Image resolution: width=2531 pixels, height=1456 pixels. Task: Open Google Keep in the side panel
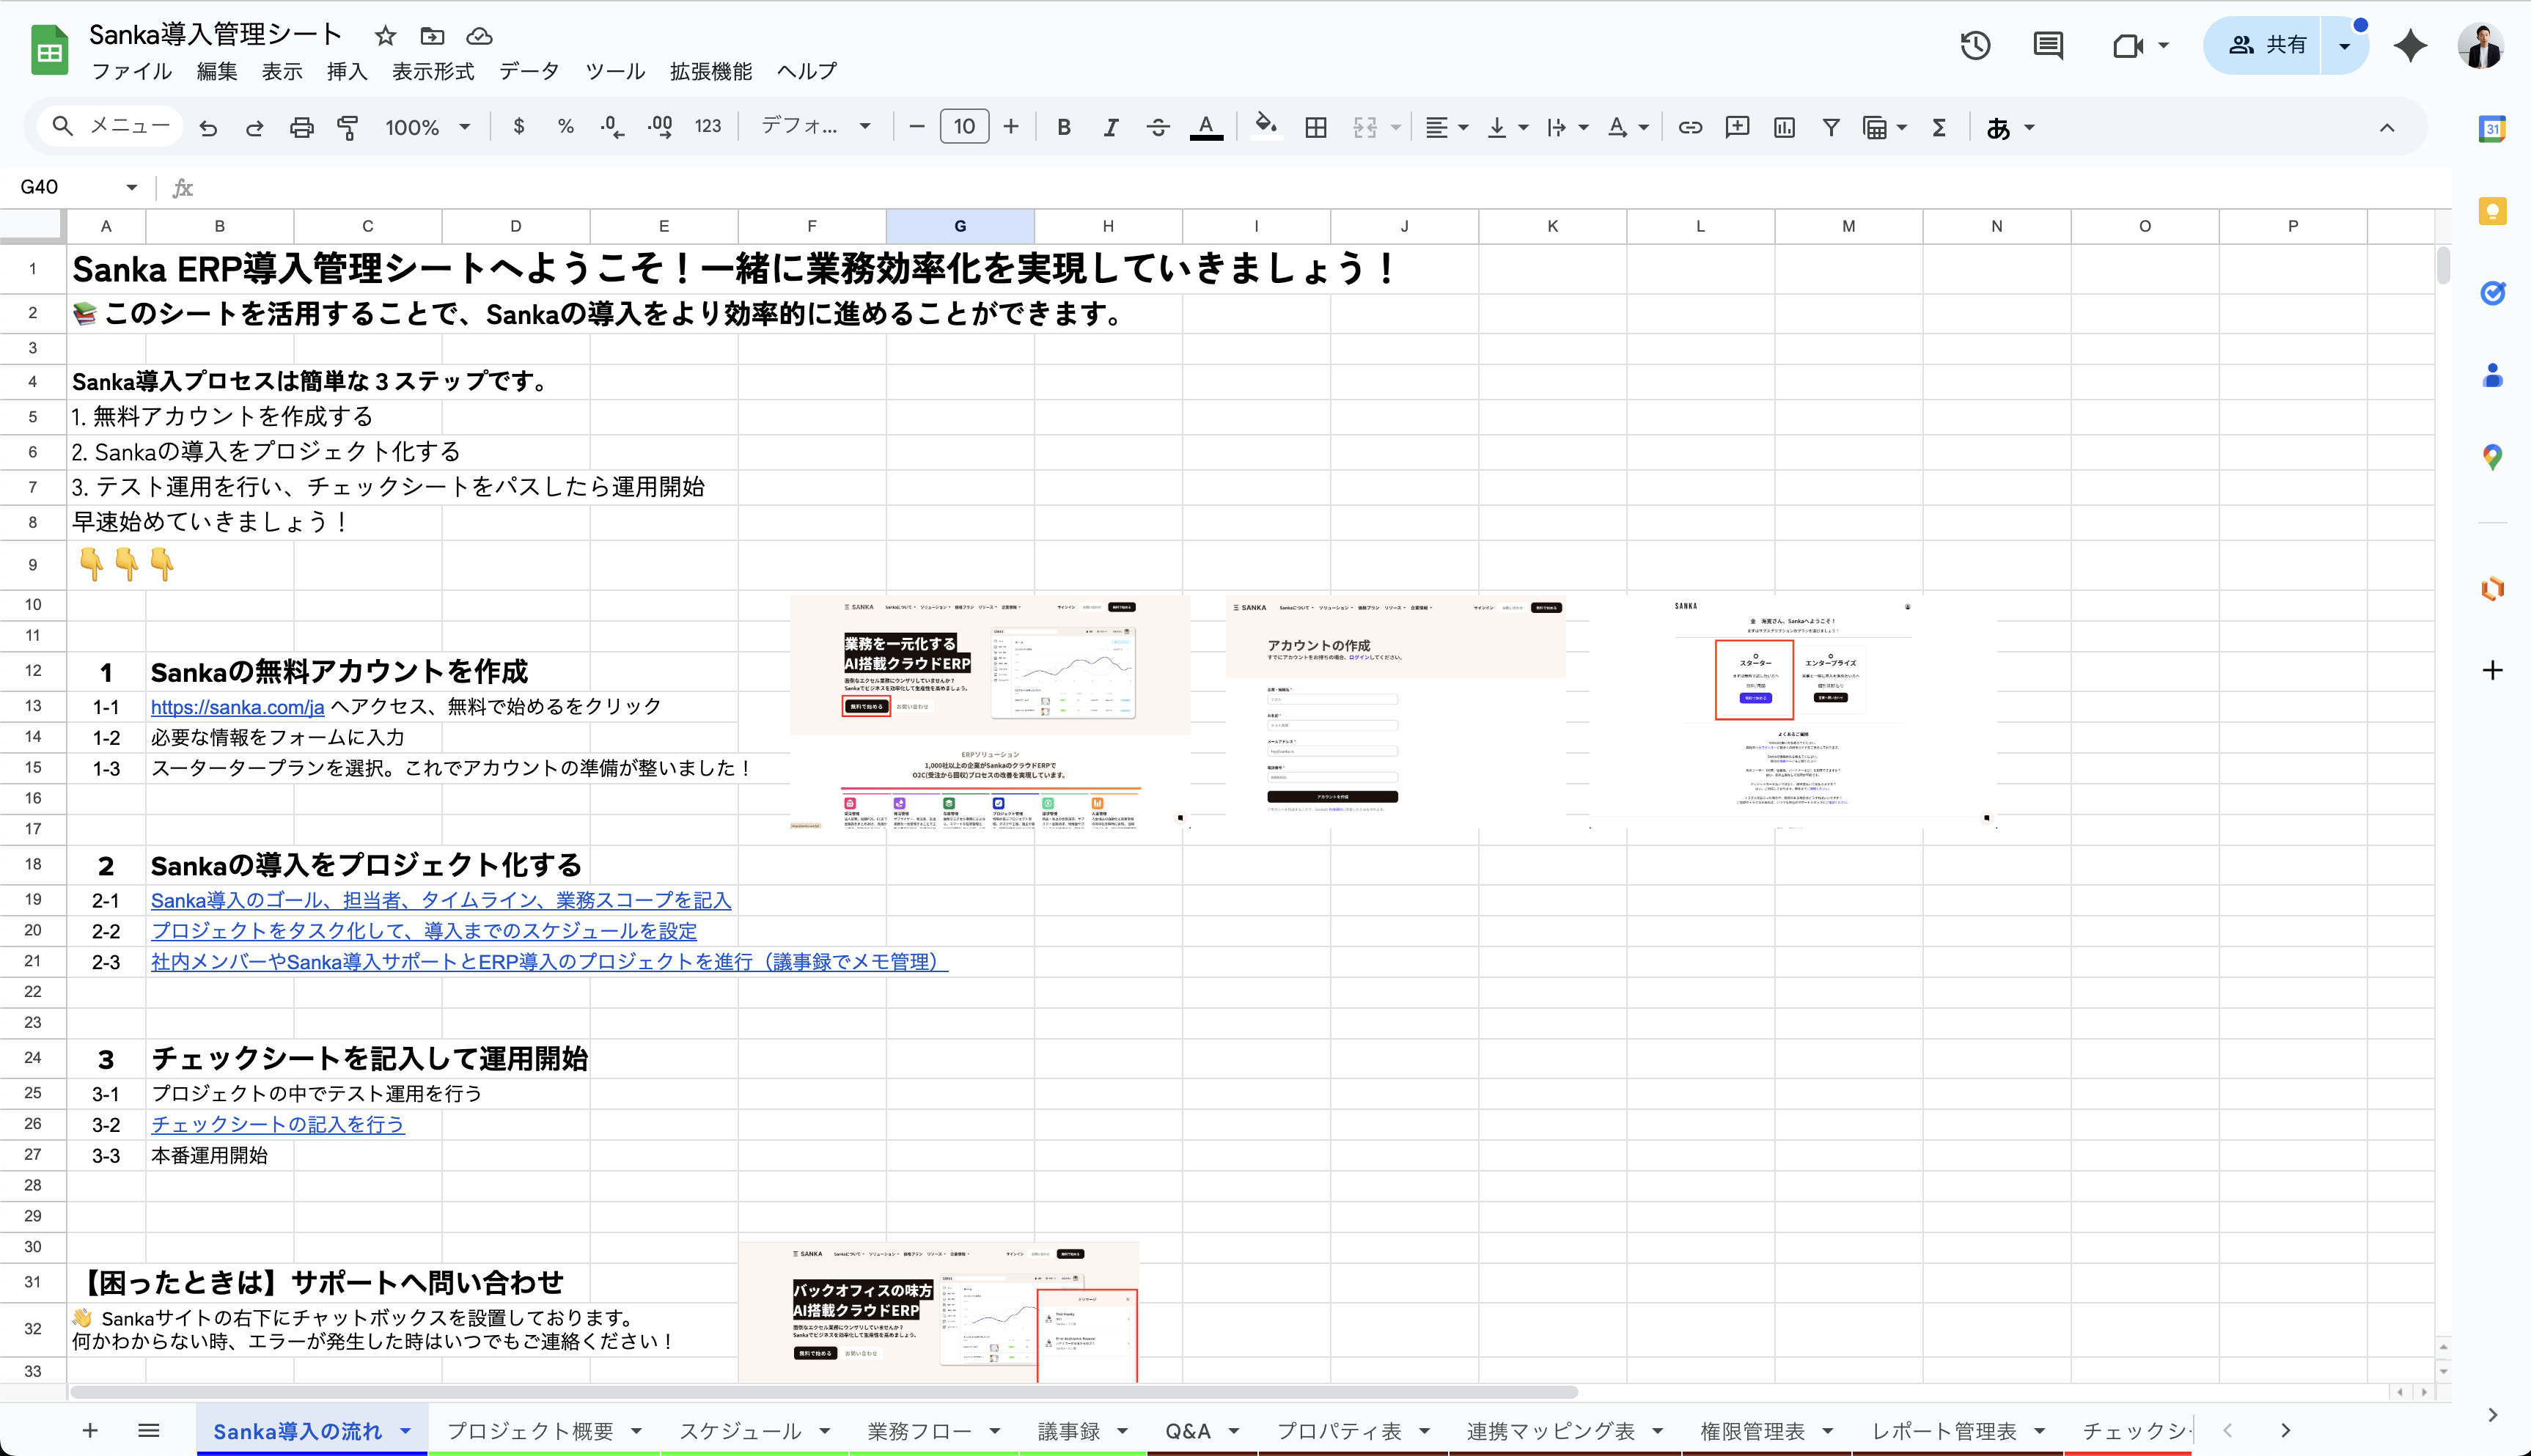tap(2492, 211)
